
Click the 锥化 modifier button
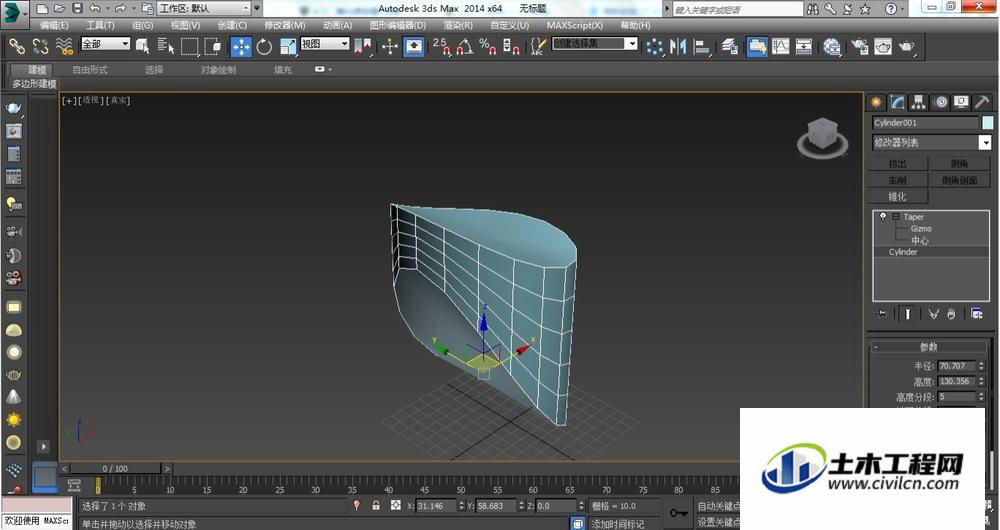[x=897, y=196]
